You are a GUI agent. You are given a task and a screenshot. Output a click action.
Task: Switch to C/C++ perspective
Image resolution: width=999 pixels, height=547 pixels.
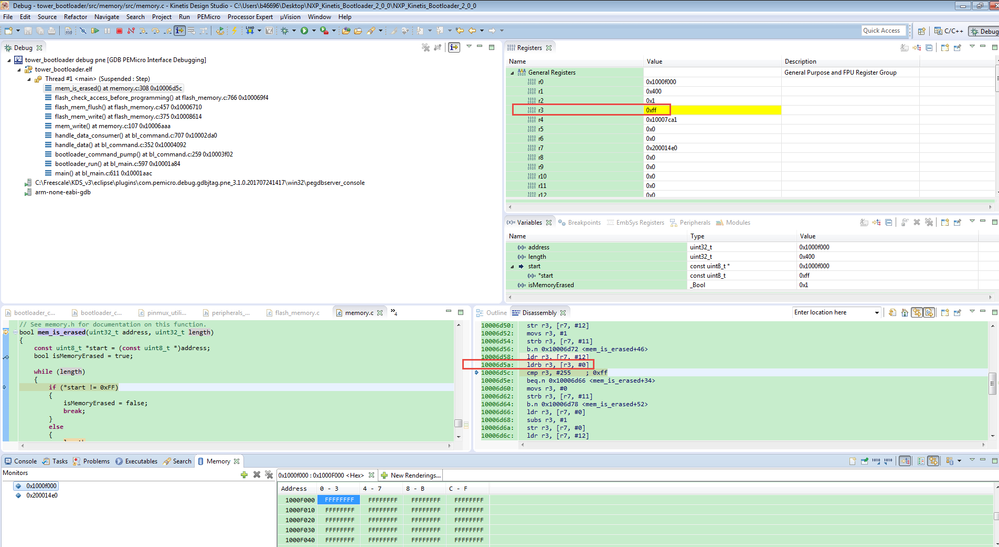(x=949, y=31)
